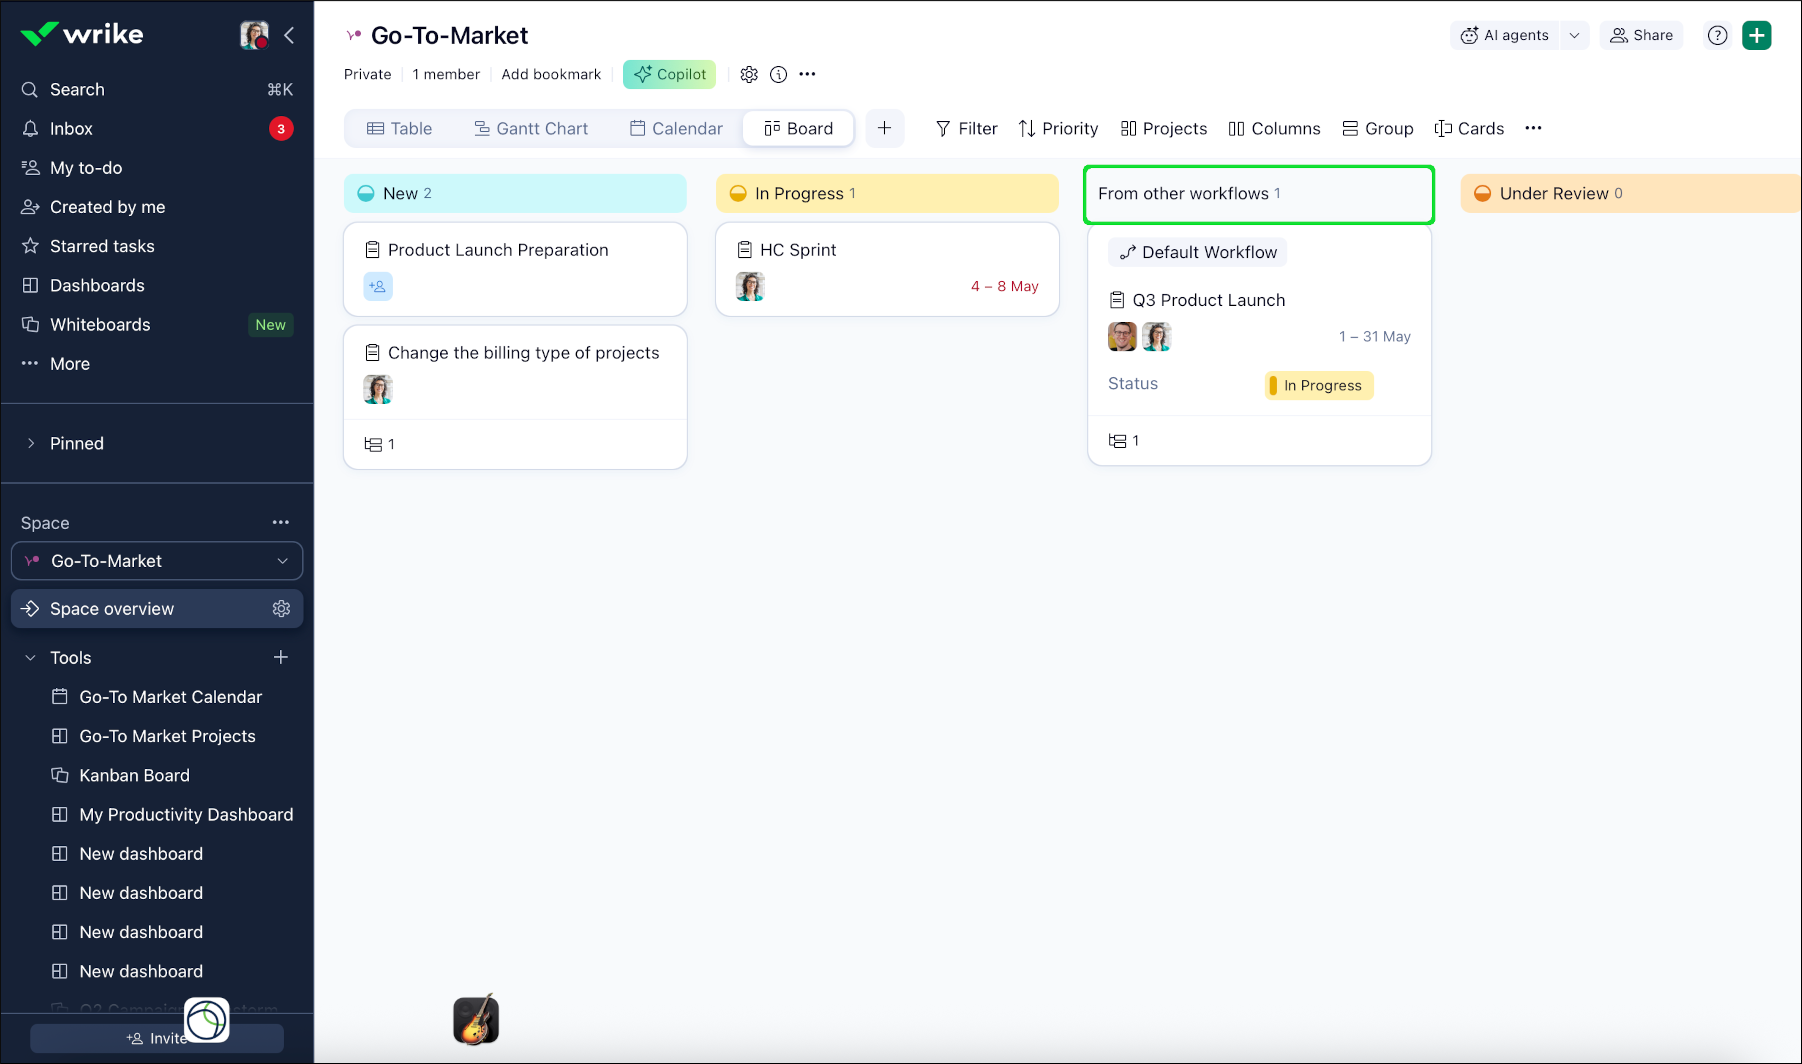
Task: Open the Go-To-Market space dropdown
Action: point(157,561)
